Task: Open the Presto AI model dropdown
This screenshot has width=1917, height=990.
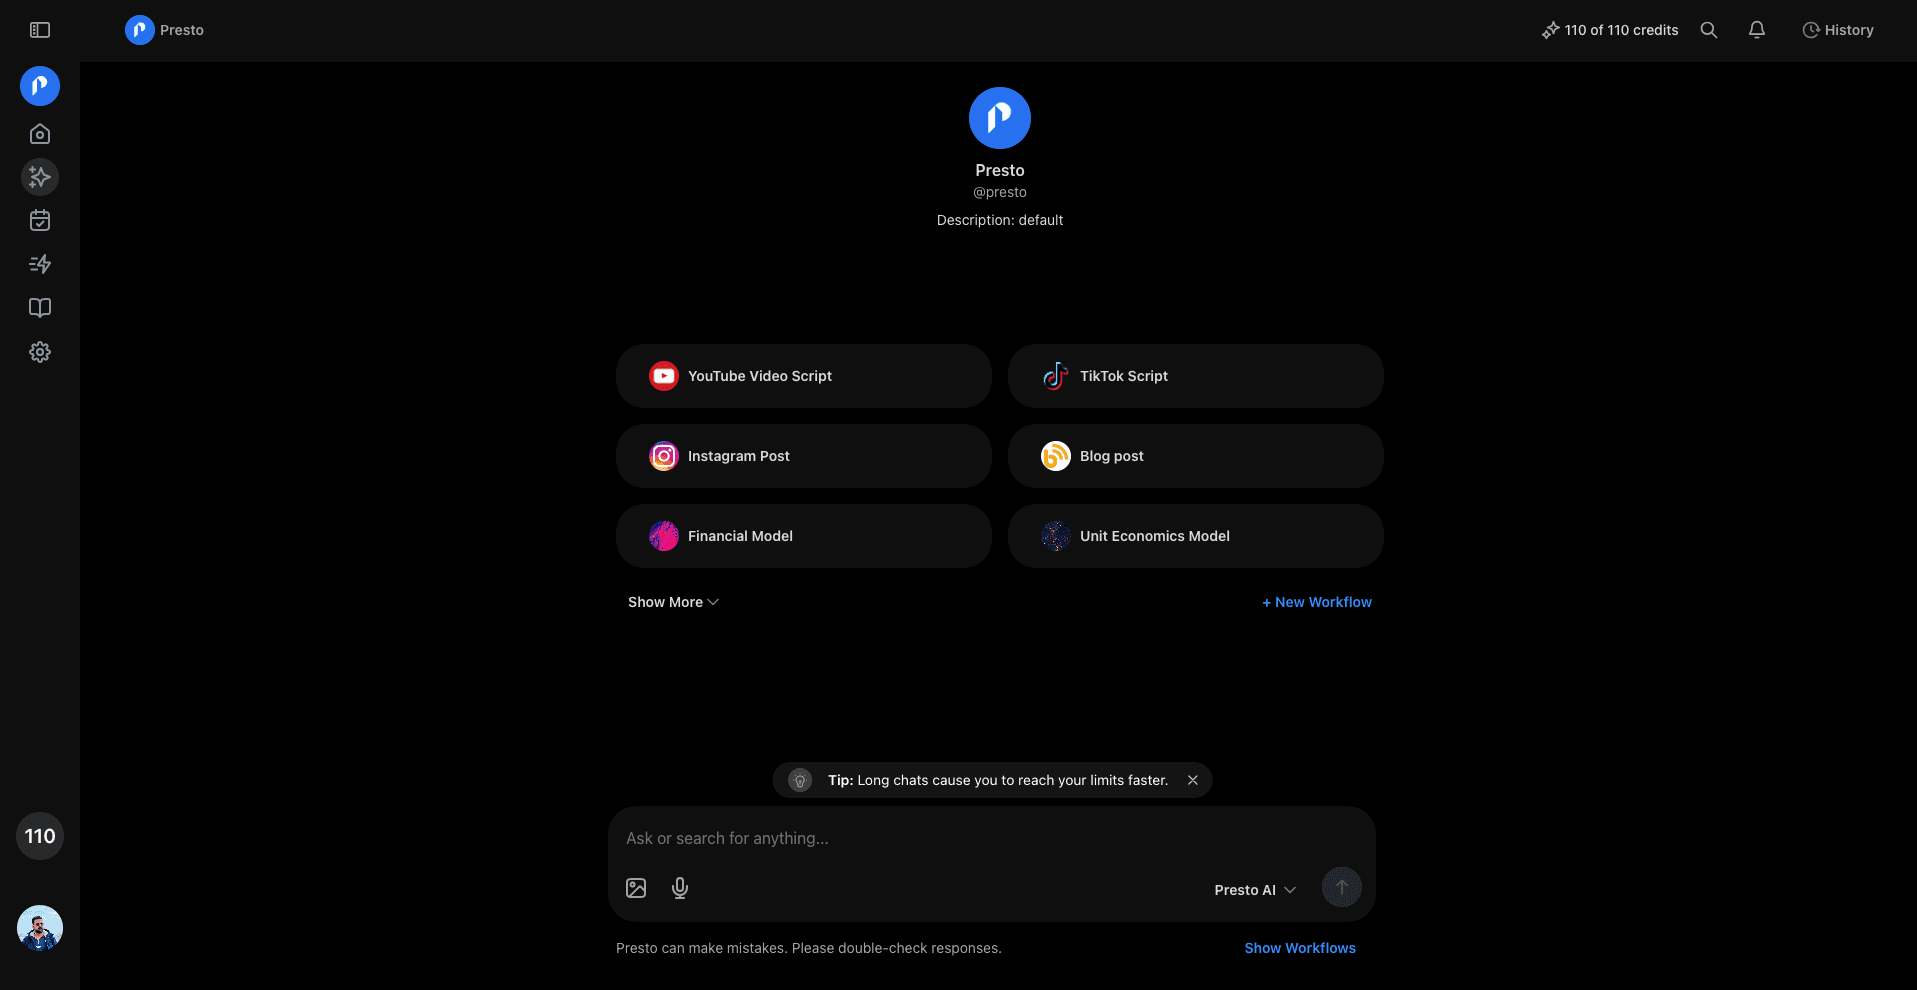Action: coord(1254,889)
